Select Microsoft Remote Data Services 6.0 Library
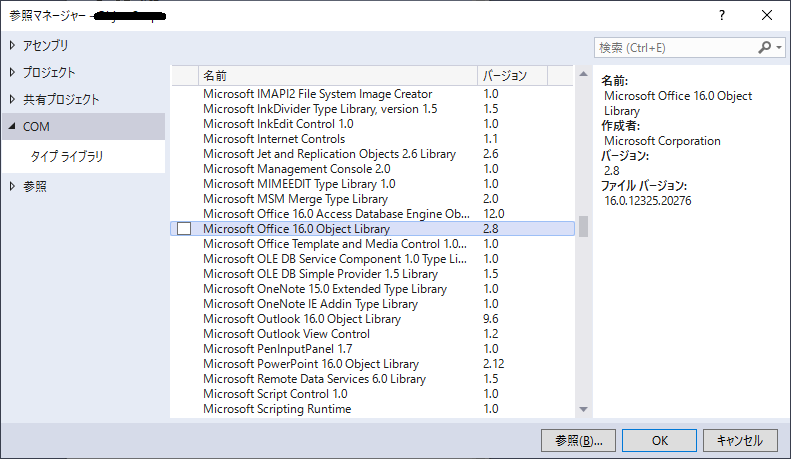The image size is (791, 459). tap(372, 379)
